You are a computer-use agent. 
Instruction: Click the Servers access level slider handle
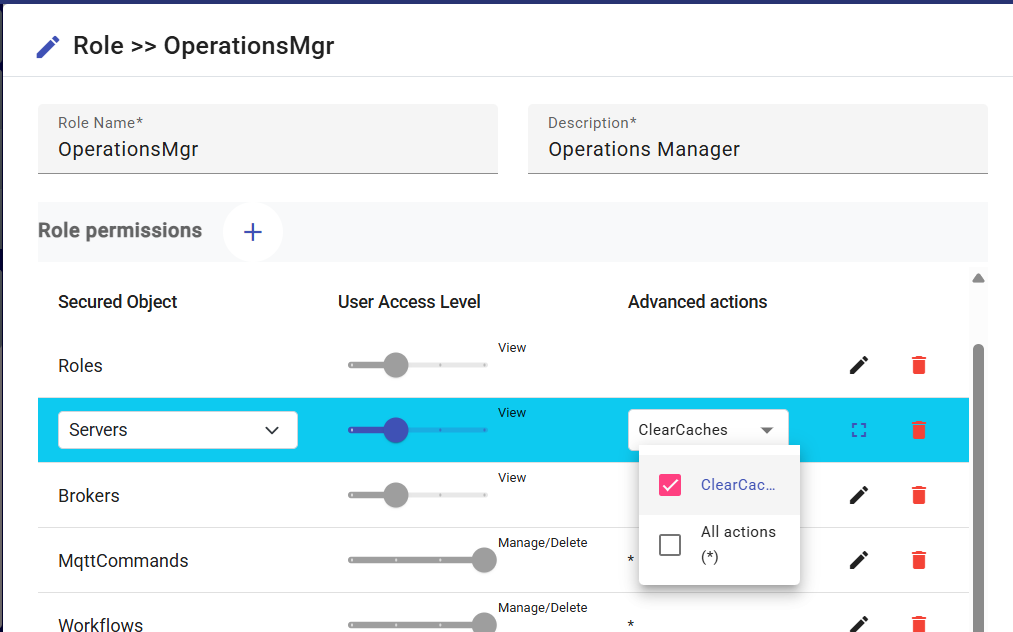click(x=396, y=430)
